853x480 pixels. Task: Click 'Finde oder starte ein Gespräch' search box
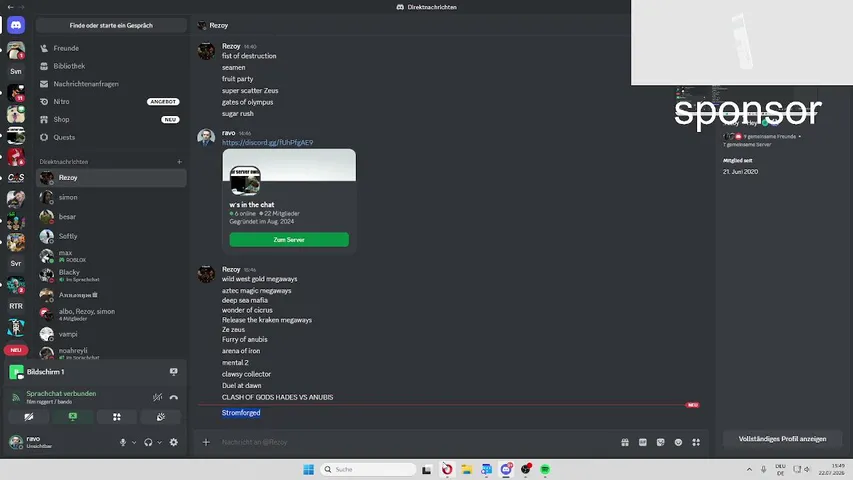click(x=111, y=26)
